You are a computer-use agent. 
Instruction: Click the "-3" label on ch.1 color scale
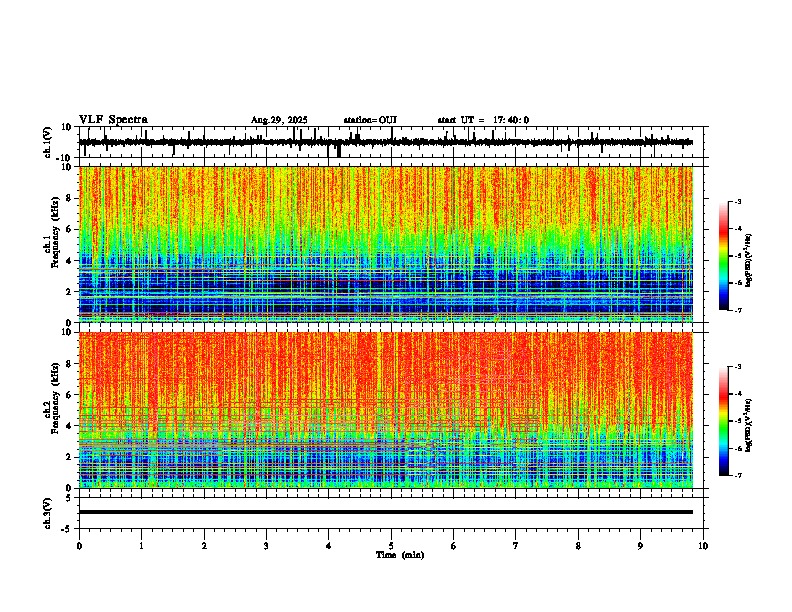[737, 201]
